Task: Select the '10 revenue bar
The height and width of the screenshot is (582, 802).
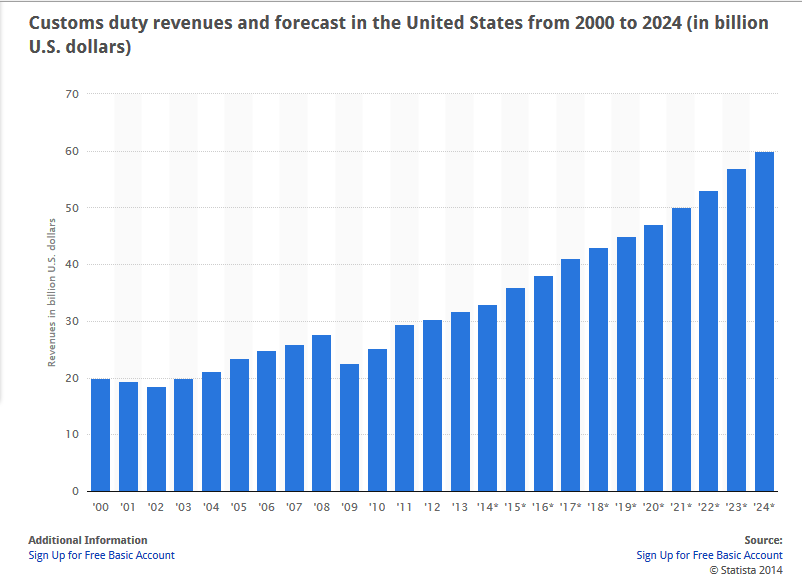Action: pos(377,420)
